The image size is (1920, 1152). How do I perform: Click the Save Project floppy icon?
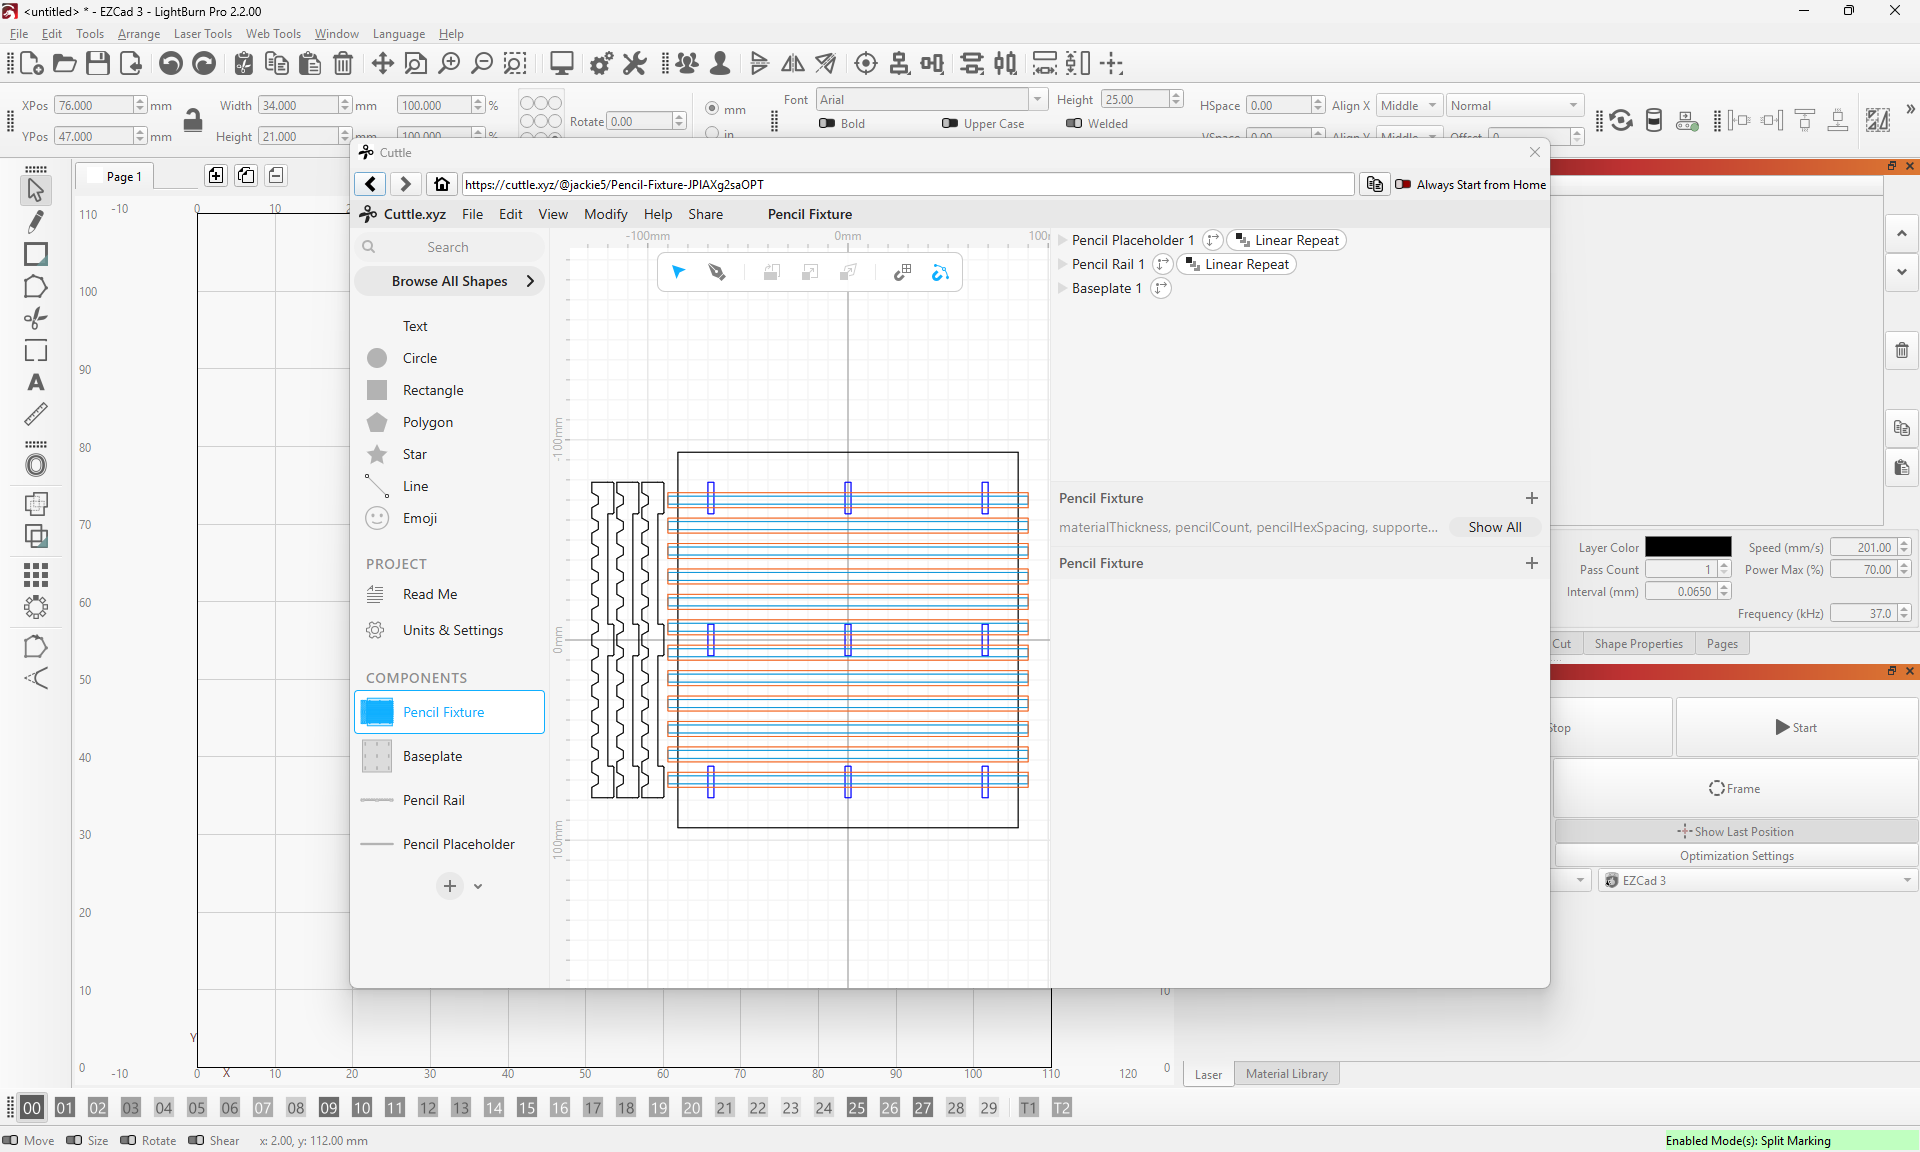pos(98,64)
